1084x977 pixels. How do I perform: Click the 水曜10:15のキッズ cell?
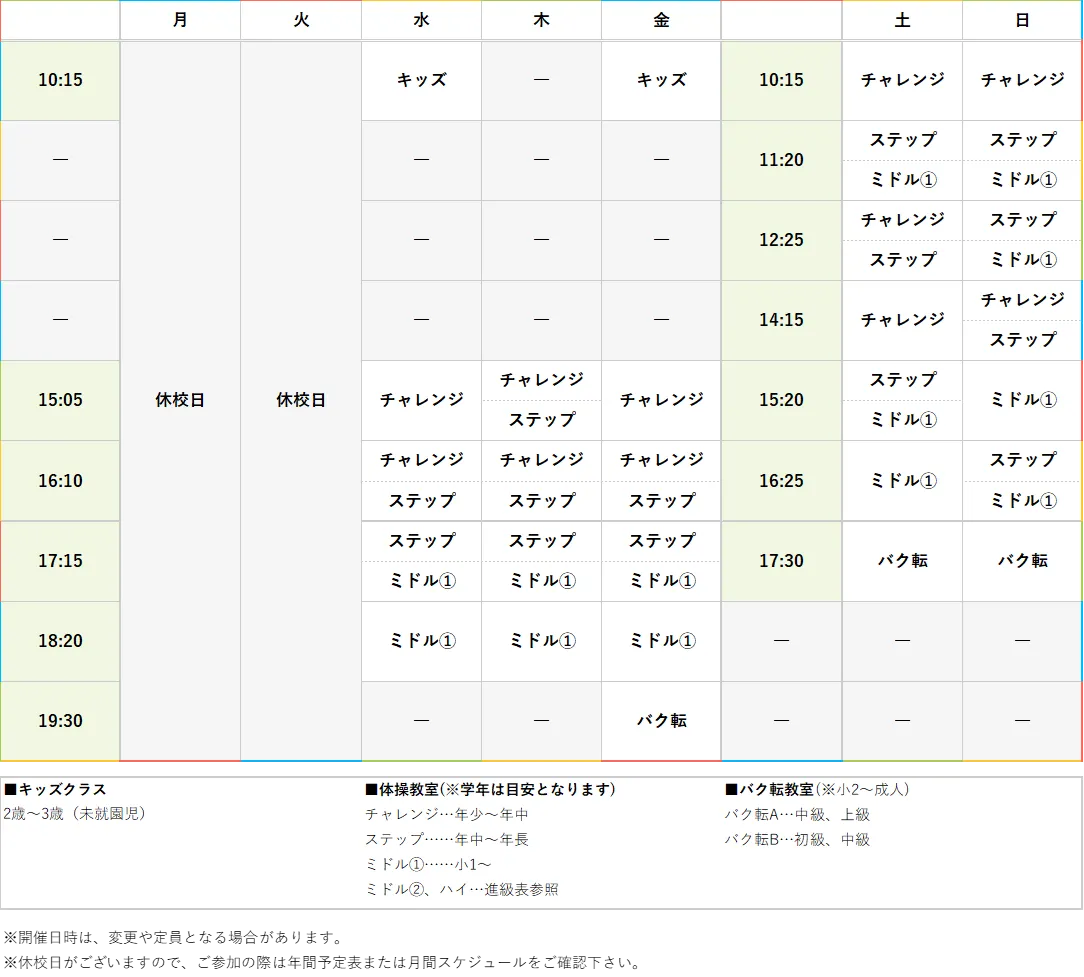(x=421, y=80)
